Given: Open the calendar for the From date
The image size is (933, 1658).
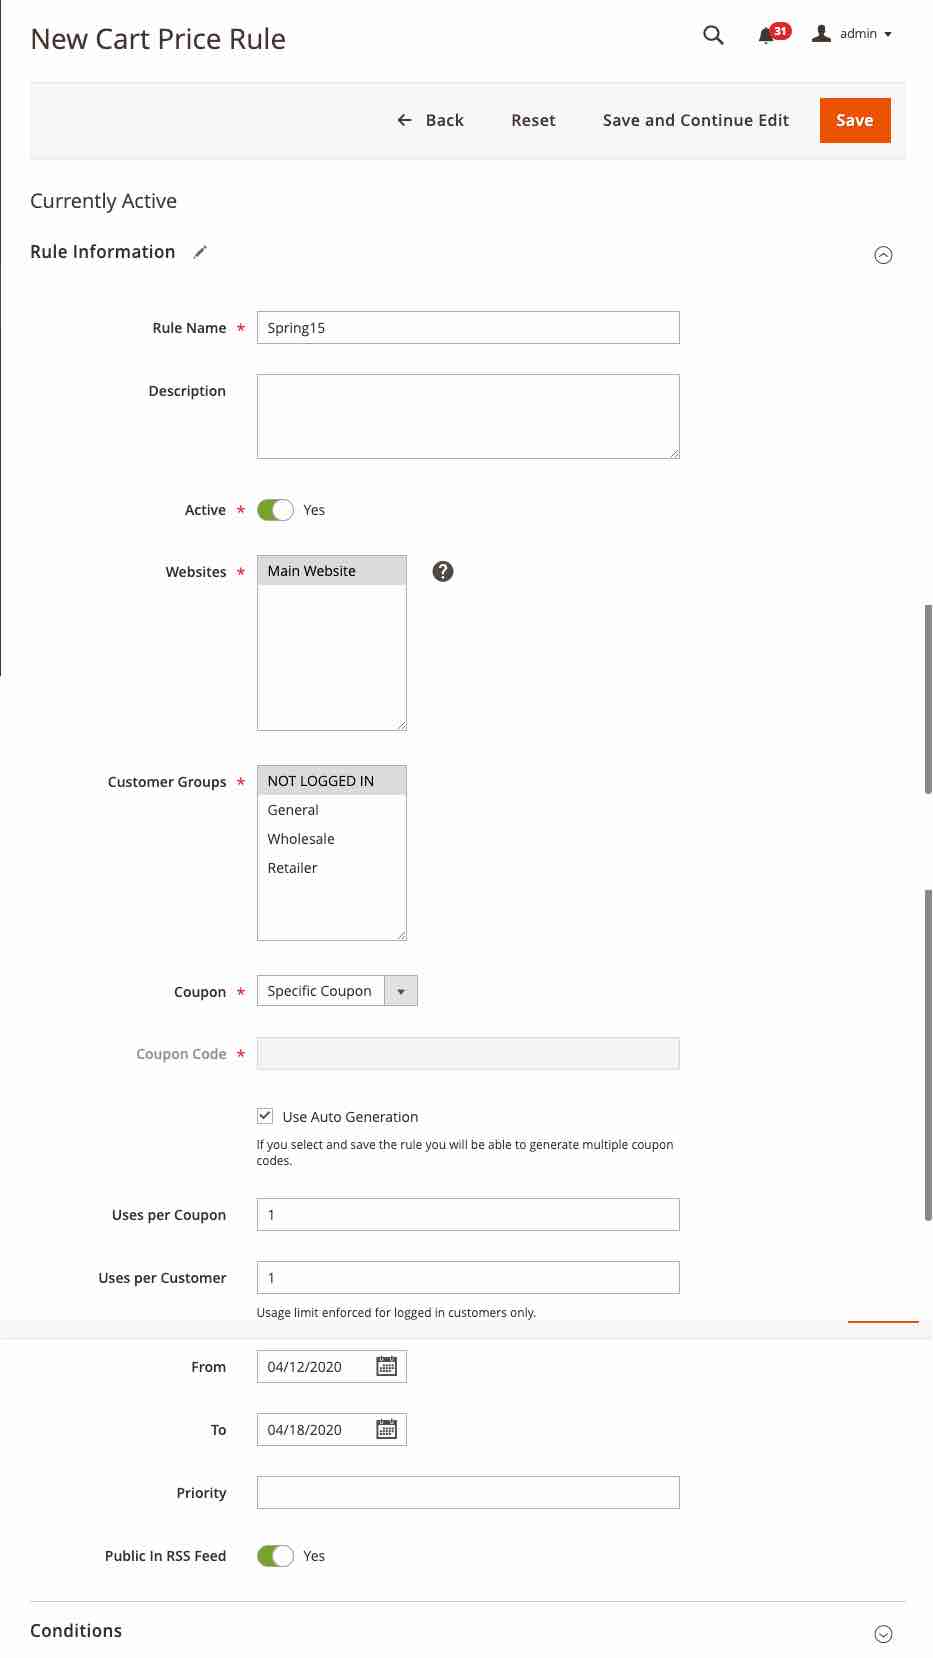Looking at the screenshot, I should pos(387,1366).
